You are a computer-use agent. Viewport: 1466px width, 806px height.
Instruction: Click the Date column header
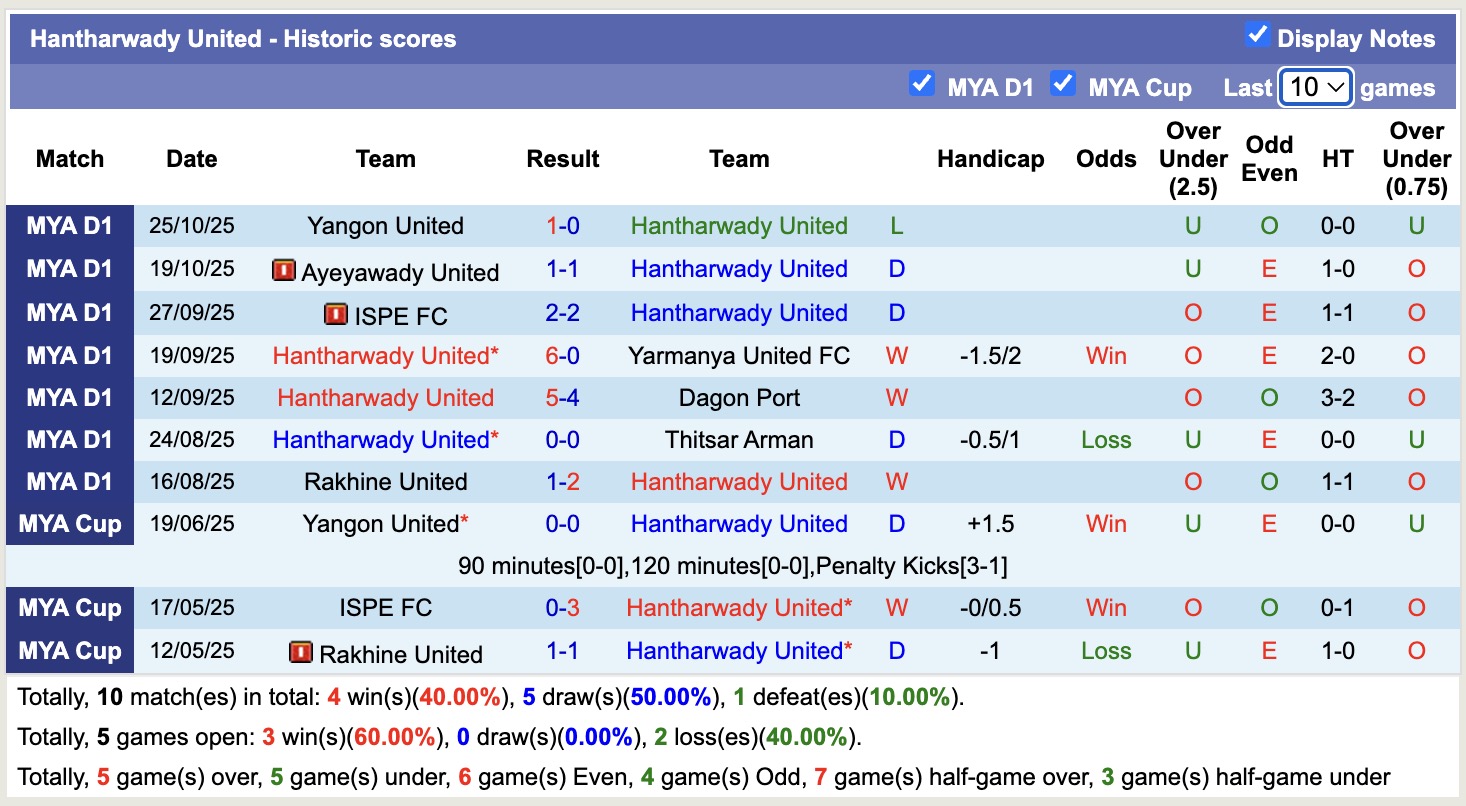(191, 158)
